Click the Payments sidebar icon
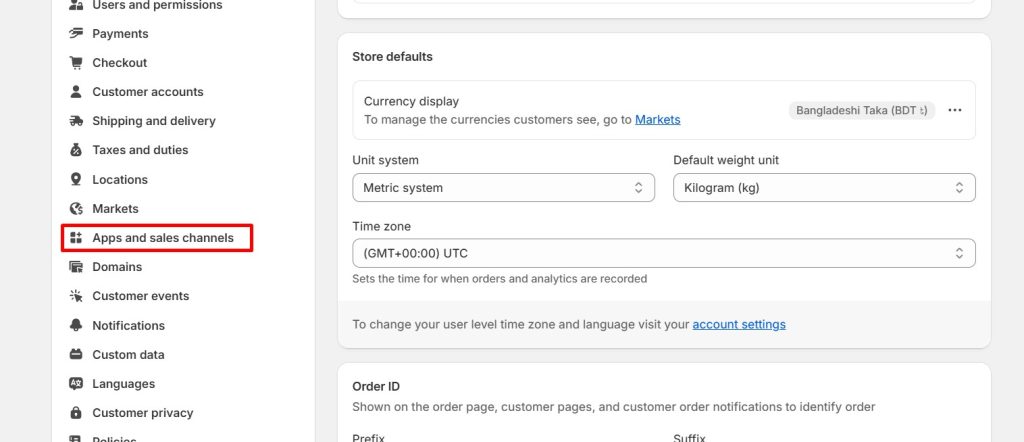Viewport: 1024px width, 442px height. [76, 33]
